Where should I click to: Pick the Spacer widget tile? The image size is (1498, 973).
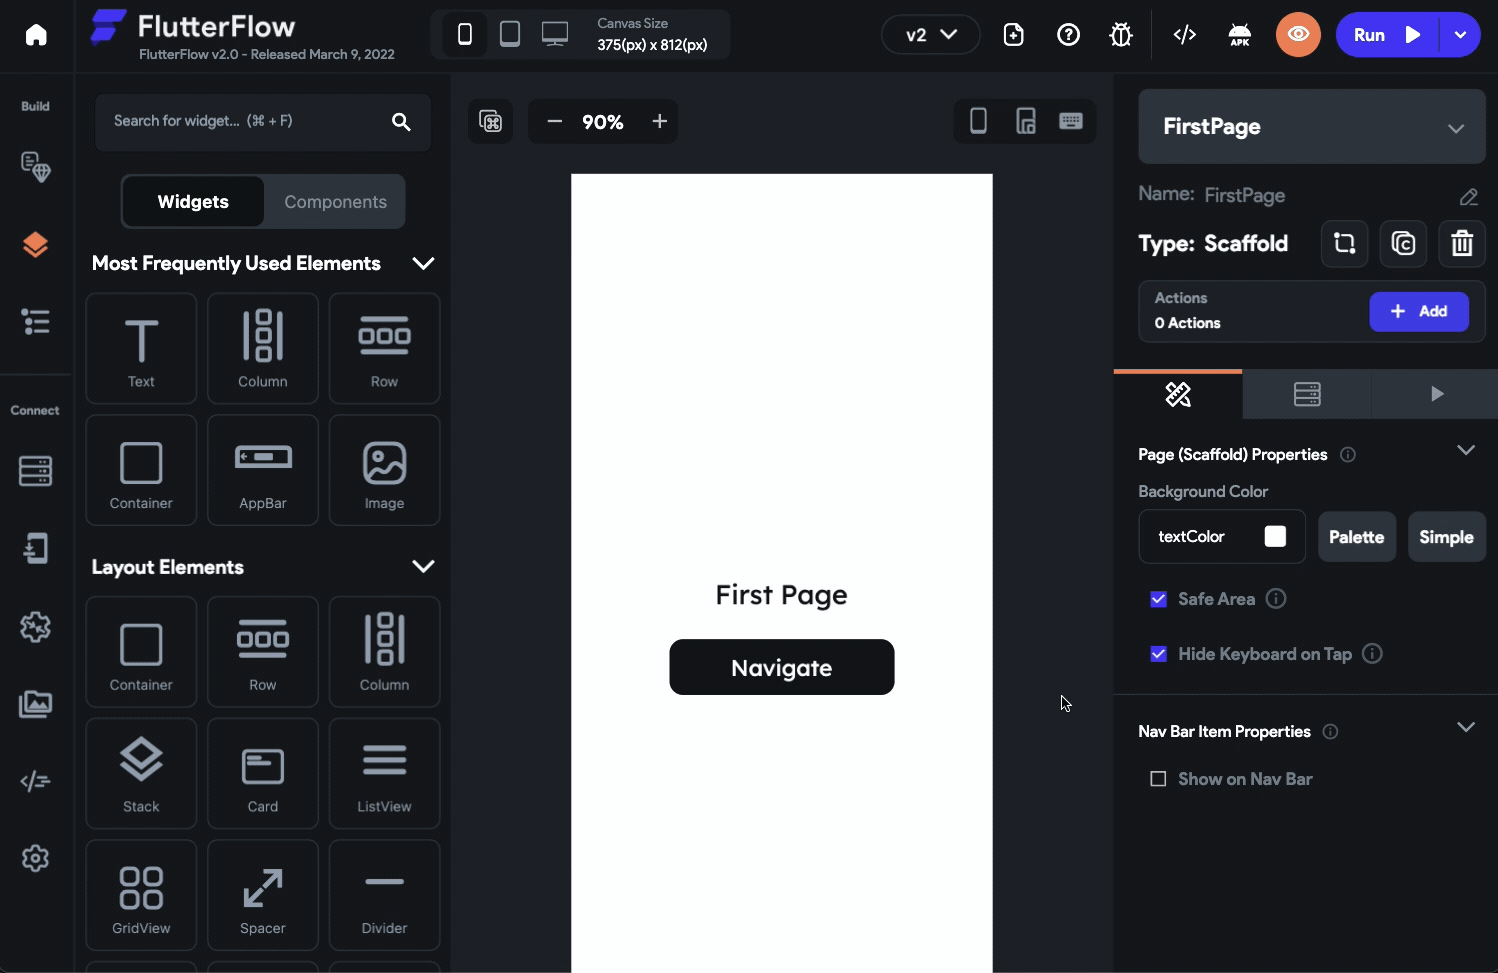point(263,895)
